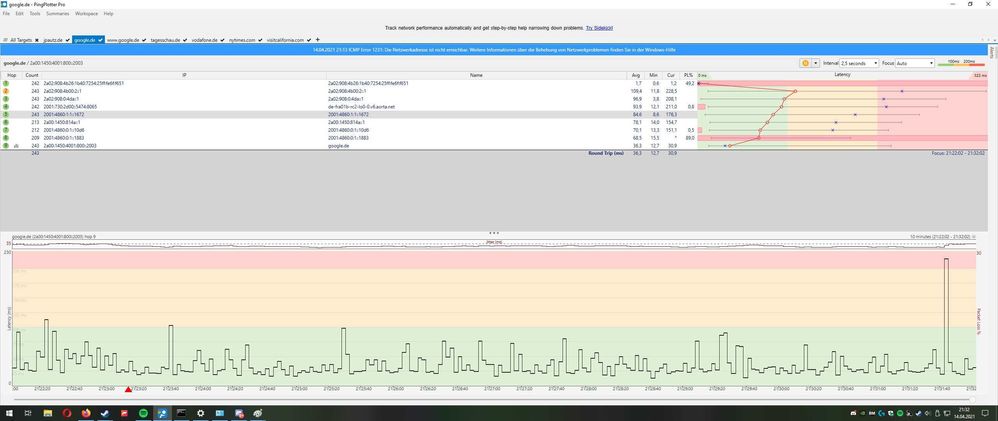
Task: Switch to the visitcalifornia.com tab
Action: pyautogui.click(x=285, y=40)
